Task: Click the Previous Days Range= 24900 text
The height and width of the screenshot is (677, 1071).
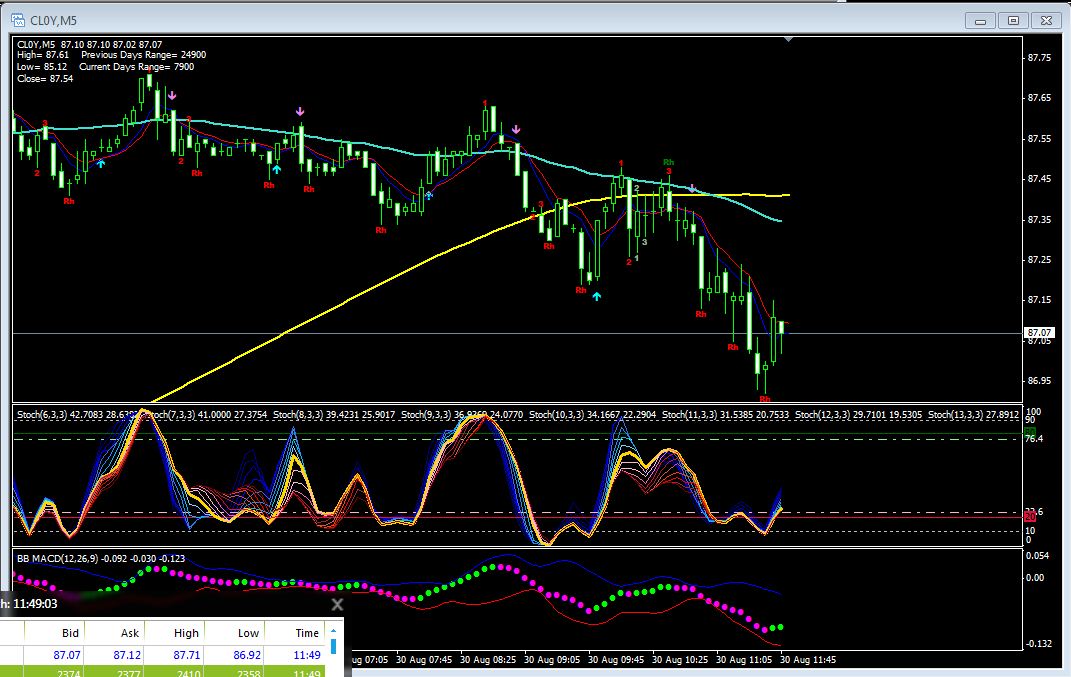Action: point(143,55)
